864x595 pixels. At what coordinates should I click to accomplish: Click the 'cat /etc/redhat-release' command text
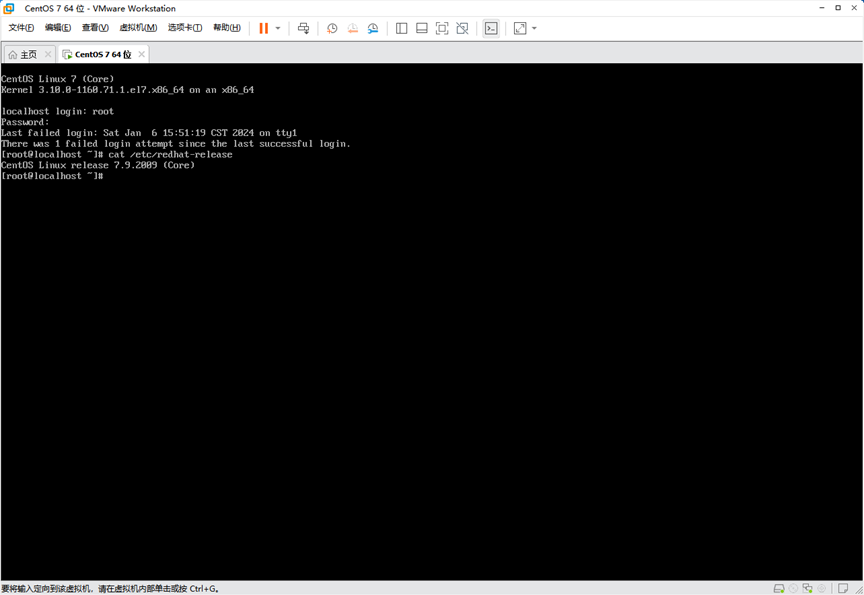pyautogui.click(x=170, y=154)
